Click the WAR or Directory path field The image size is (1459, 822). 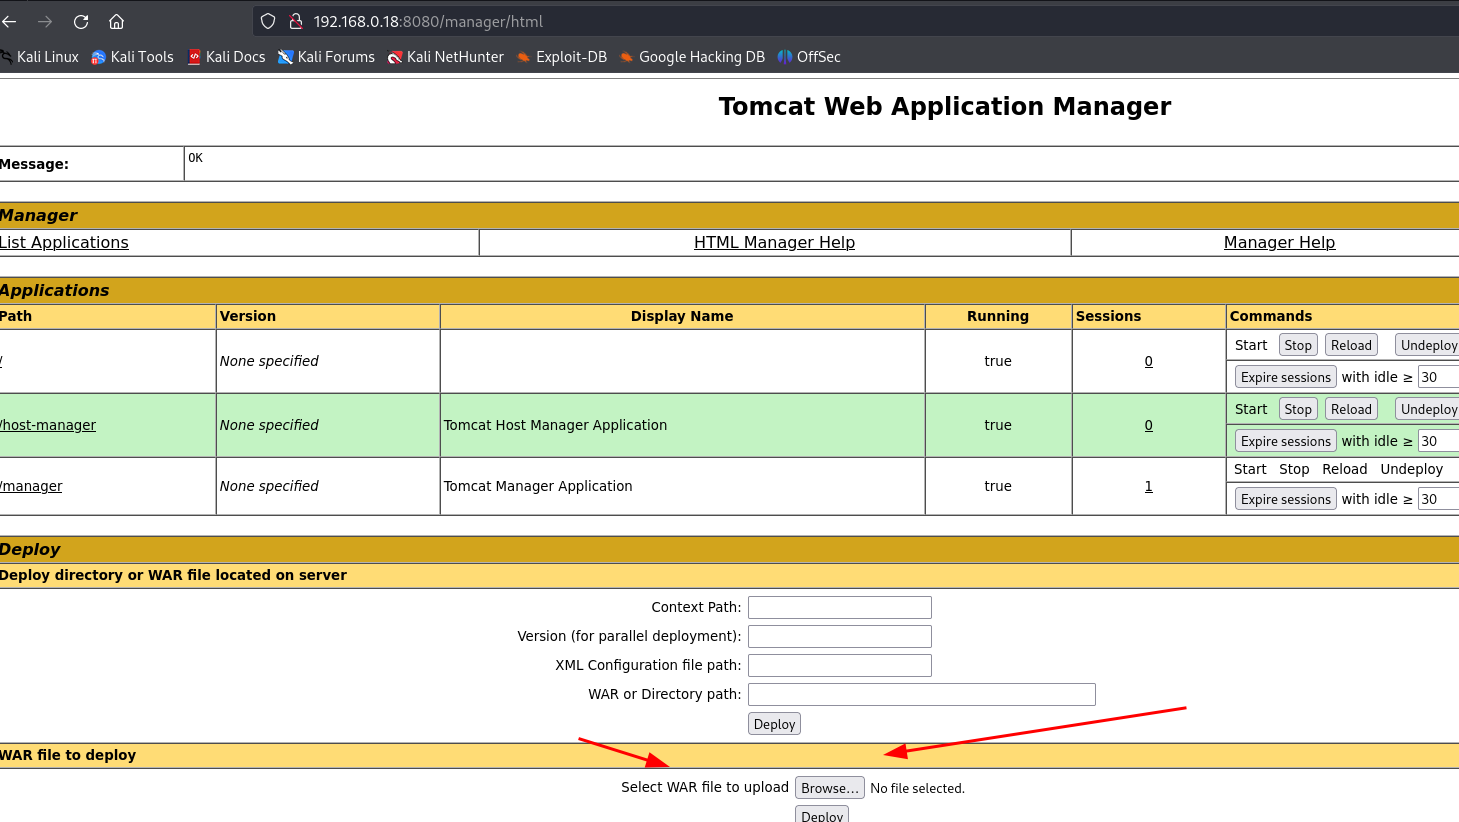[x=922, y=694]
